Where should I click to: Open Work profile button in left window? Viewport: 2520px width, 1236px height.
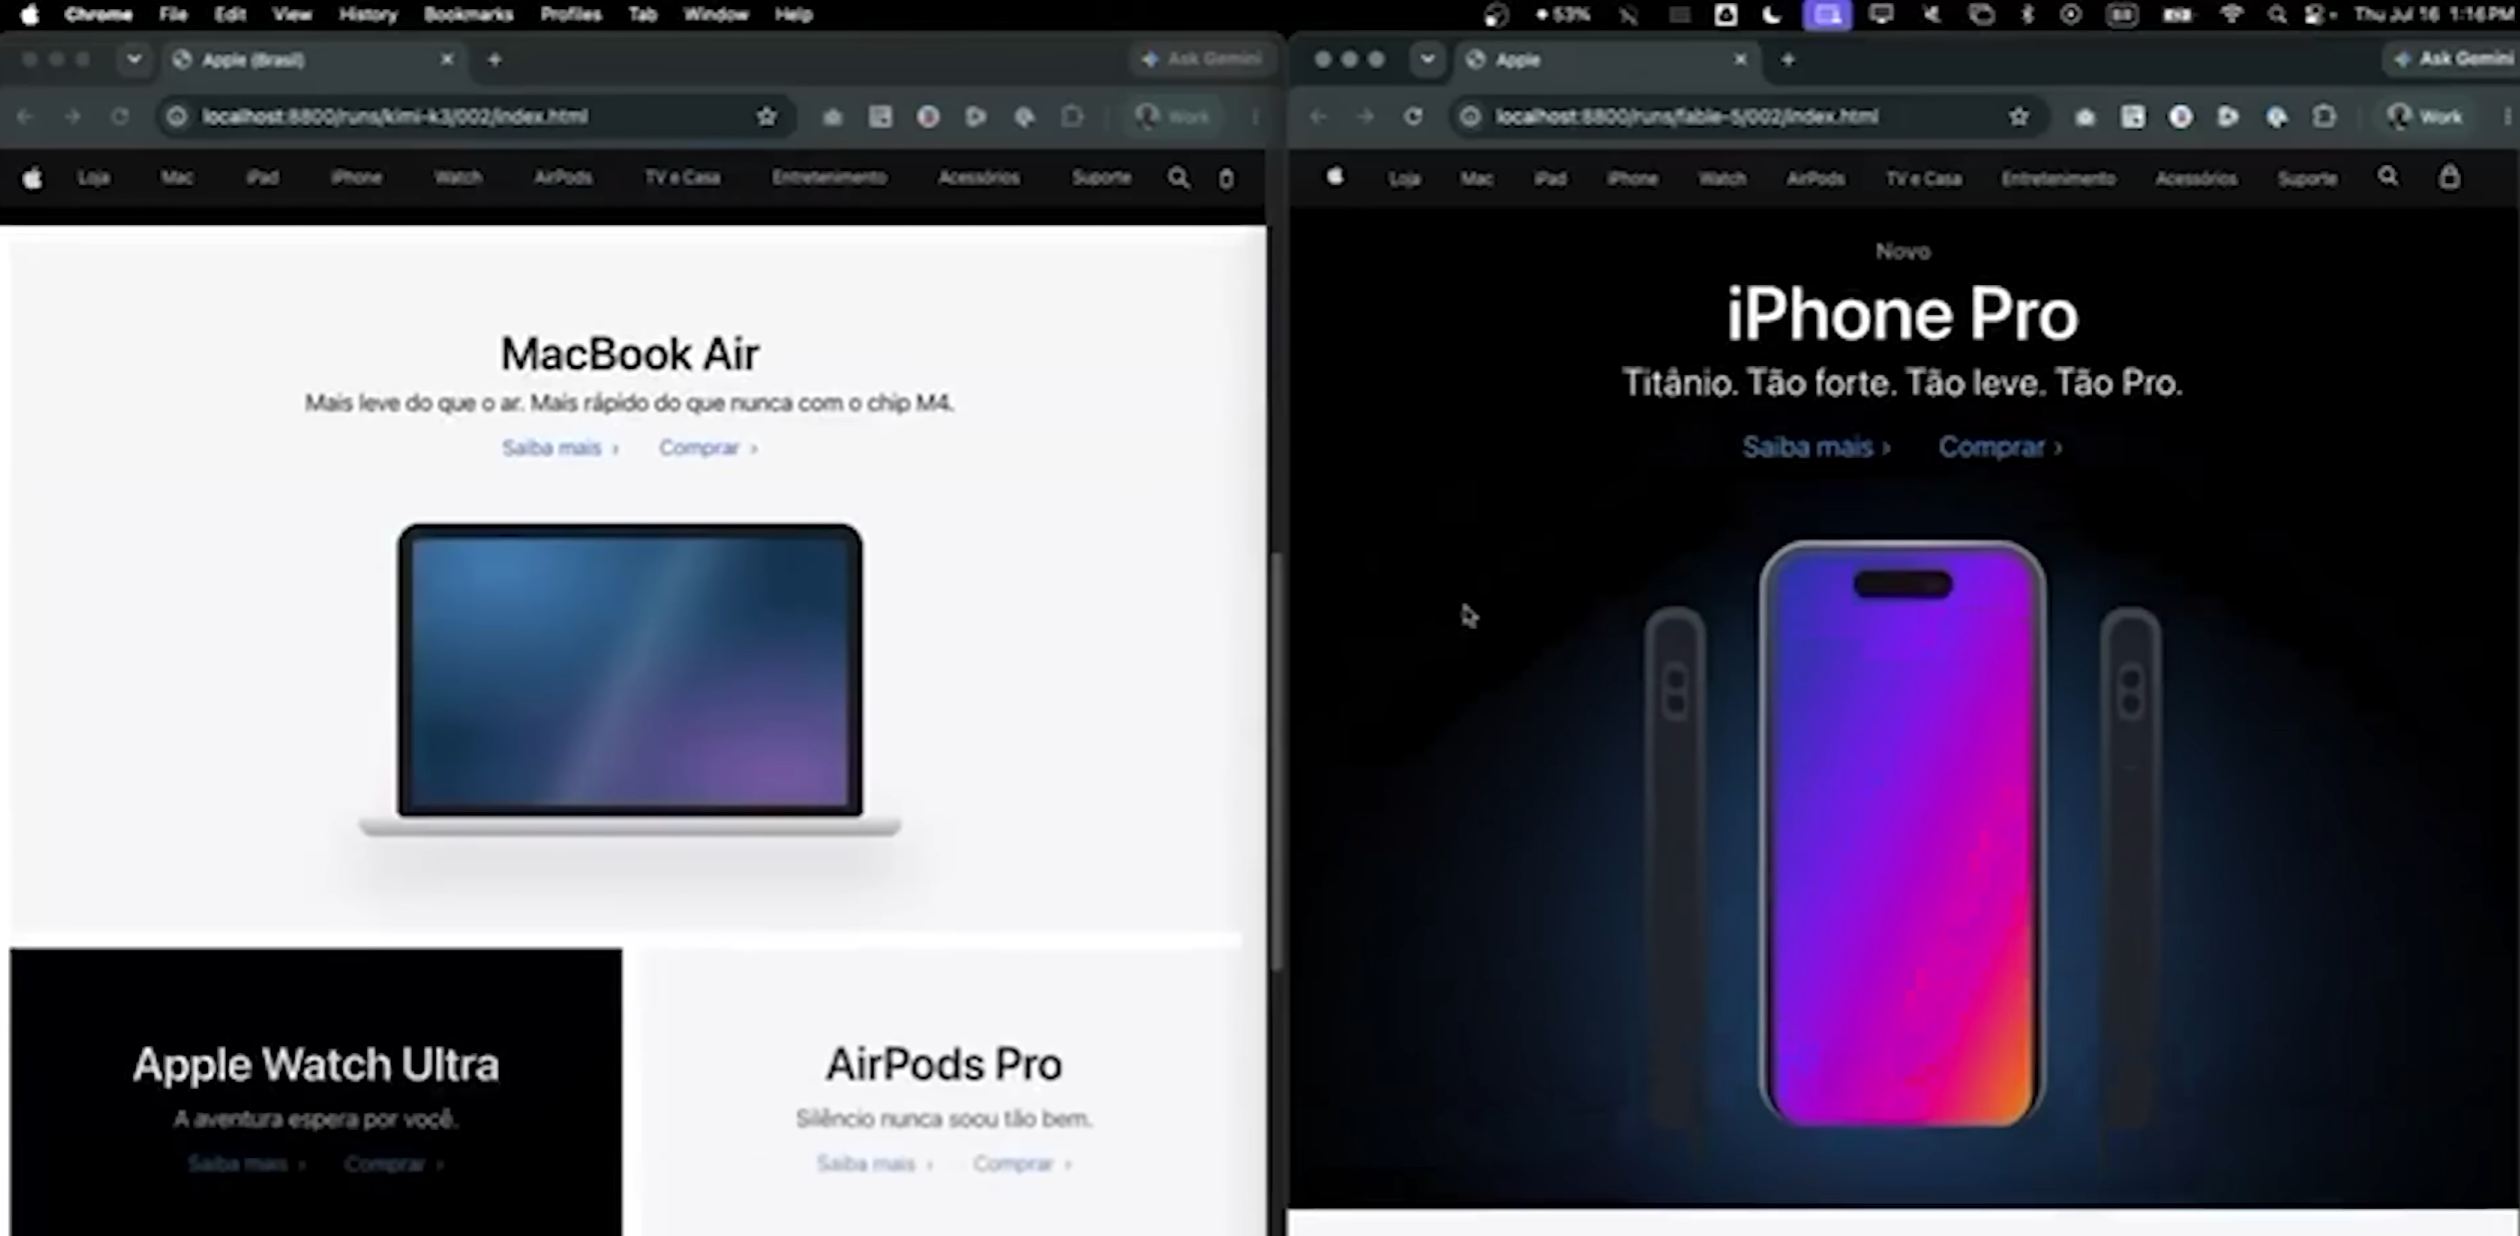tap(1173, 117)
